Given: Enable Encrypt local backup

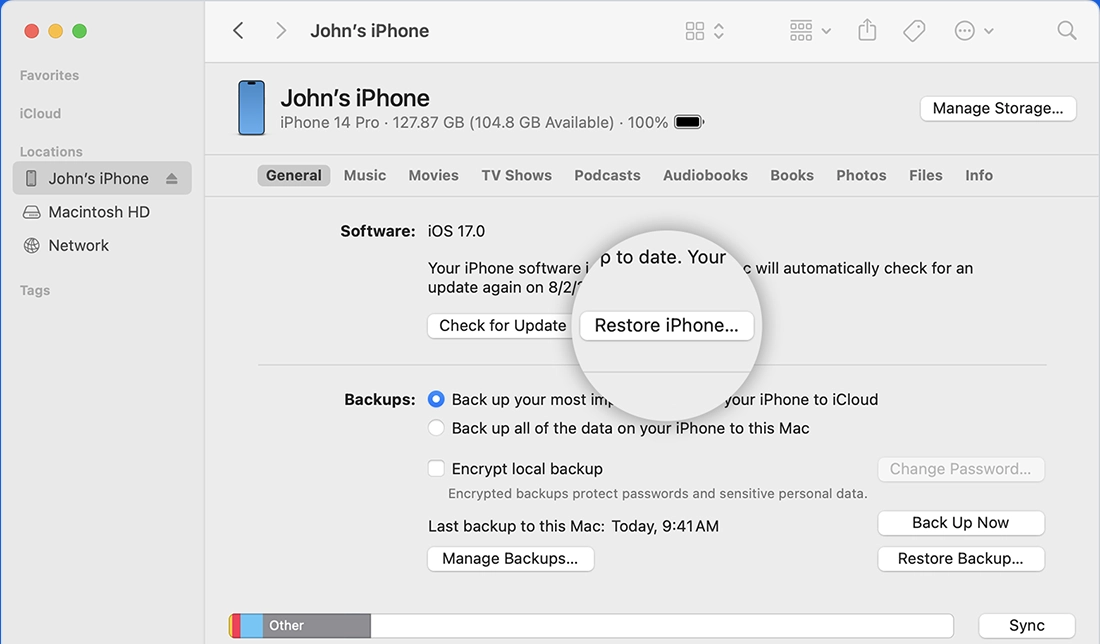Looking at the screenshot, I should pos(436,468).
